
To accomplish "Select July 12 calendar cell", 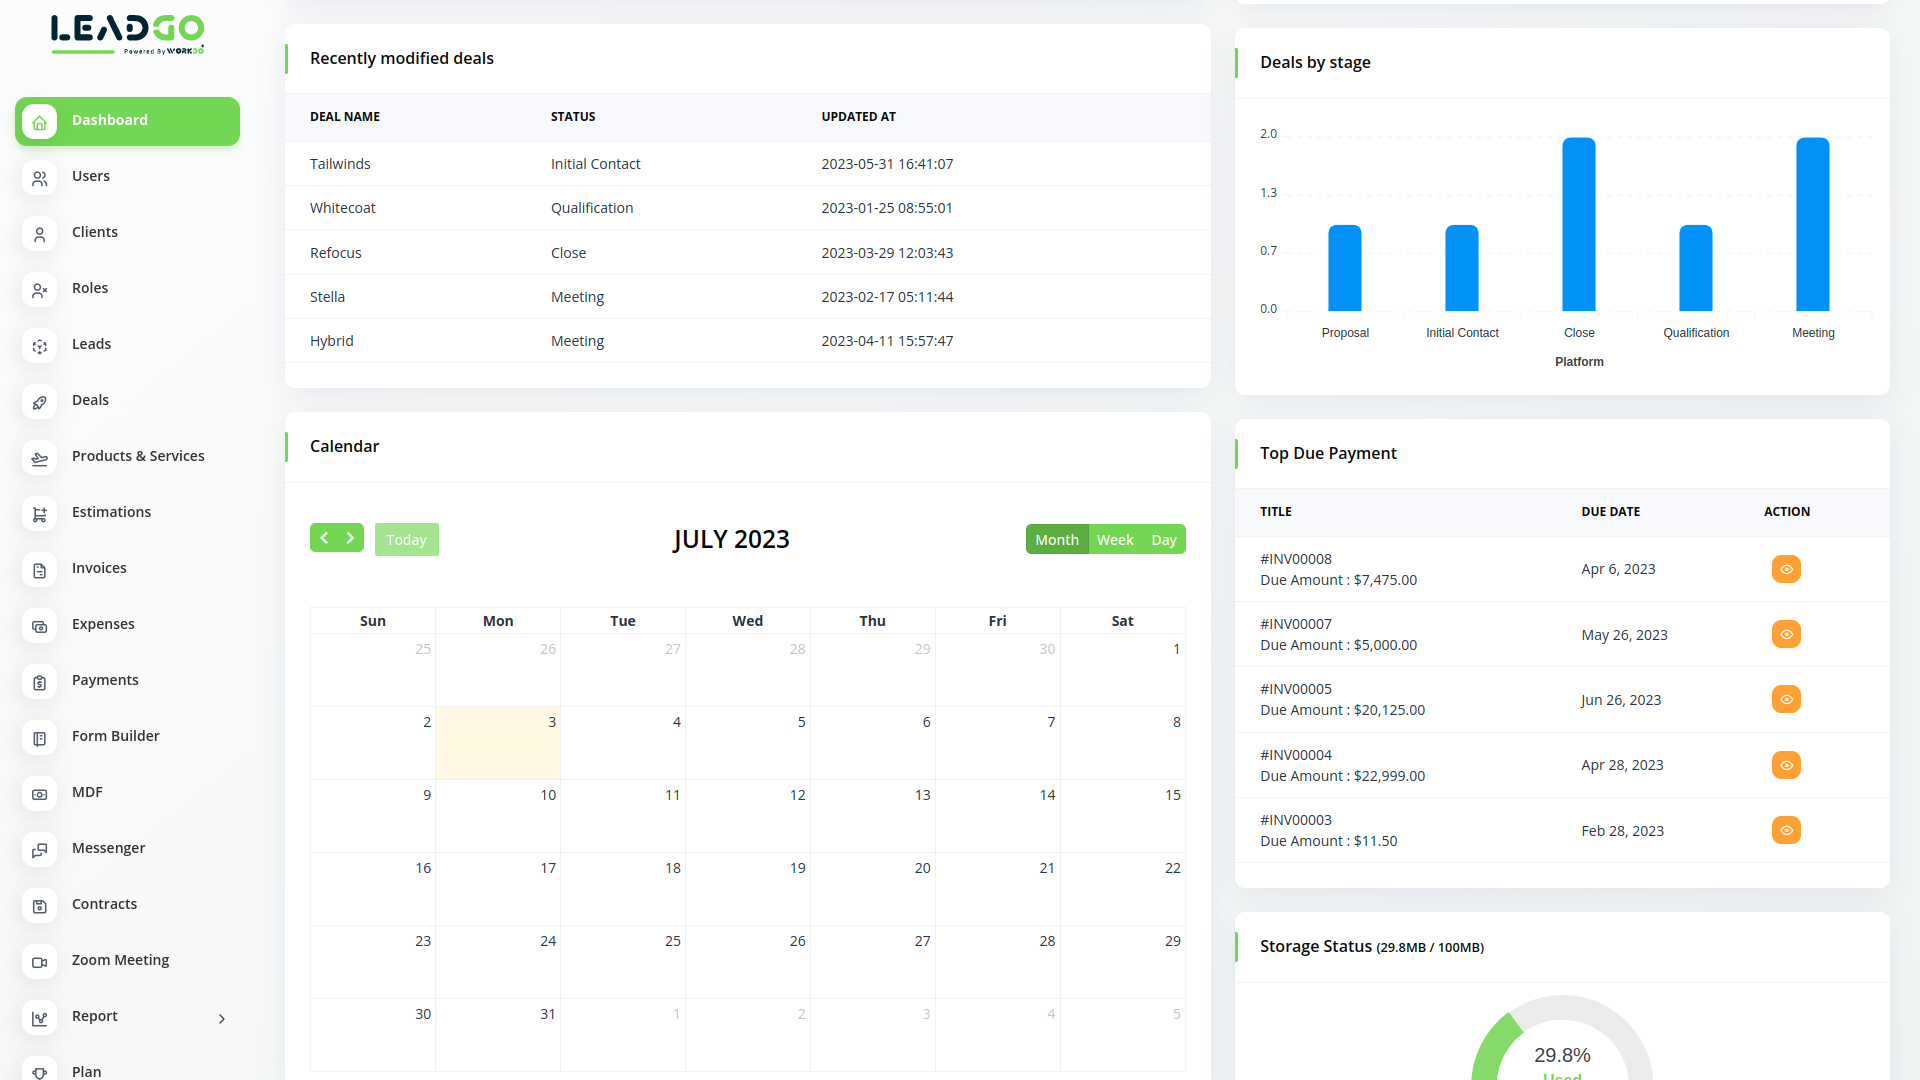I will click(x=748, y=815).
